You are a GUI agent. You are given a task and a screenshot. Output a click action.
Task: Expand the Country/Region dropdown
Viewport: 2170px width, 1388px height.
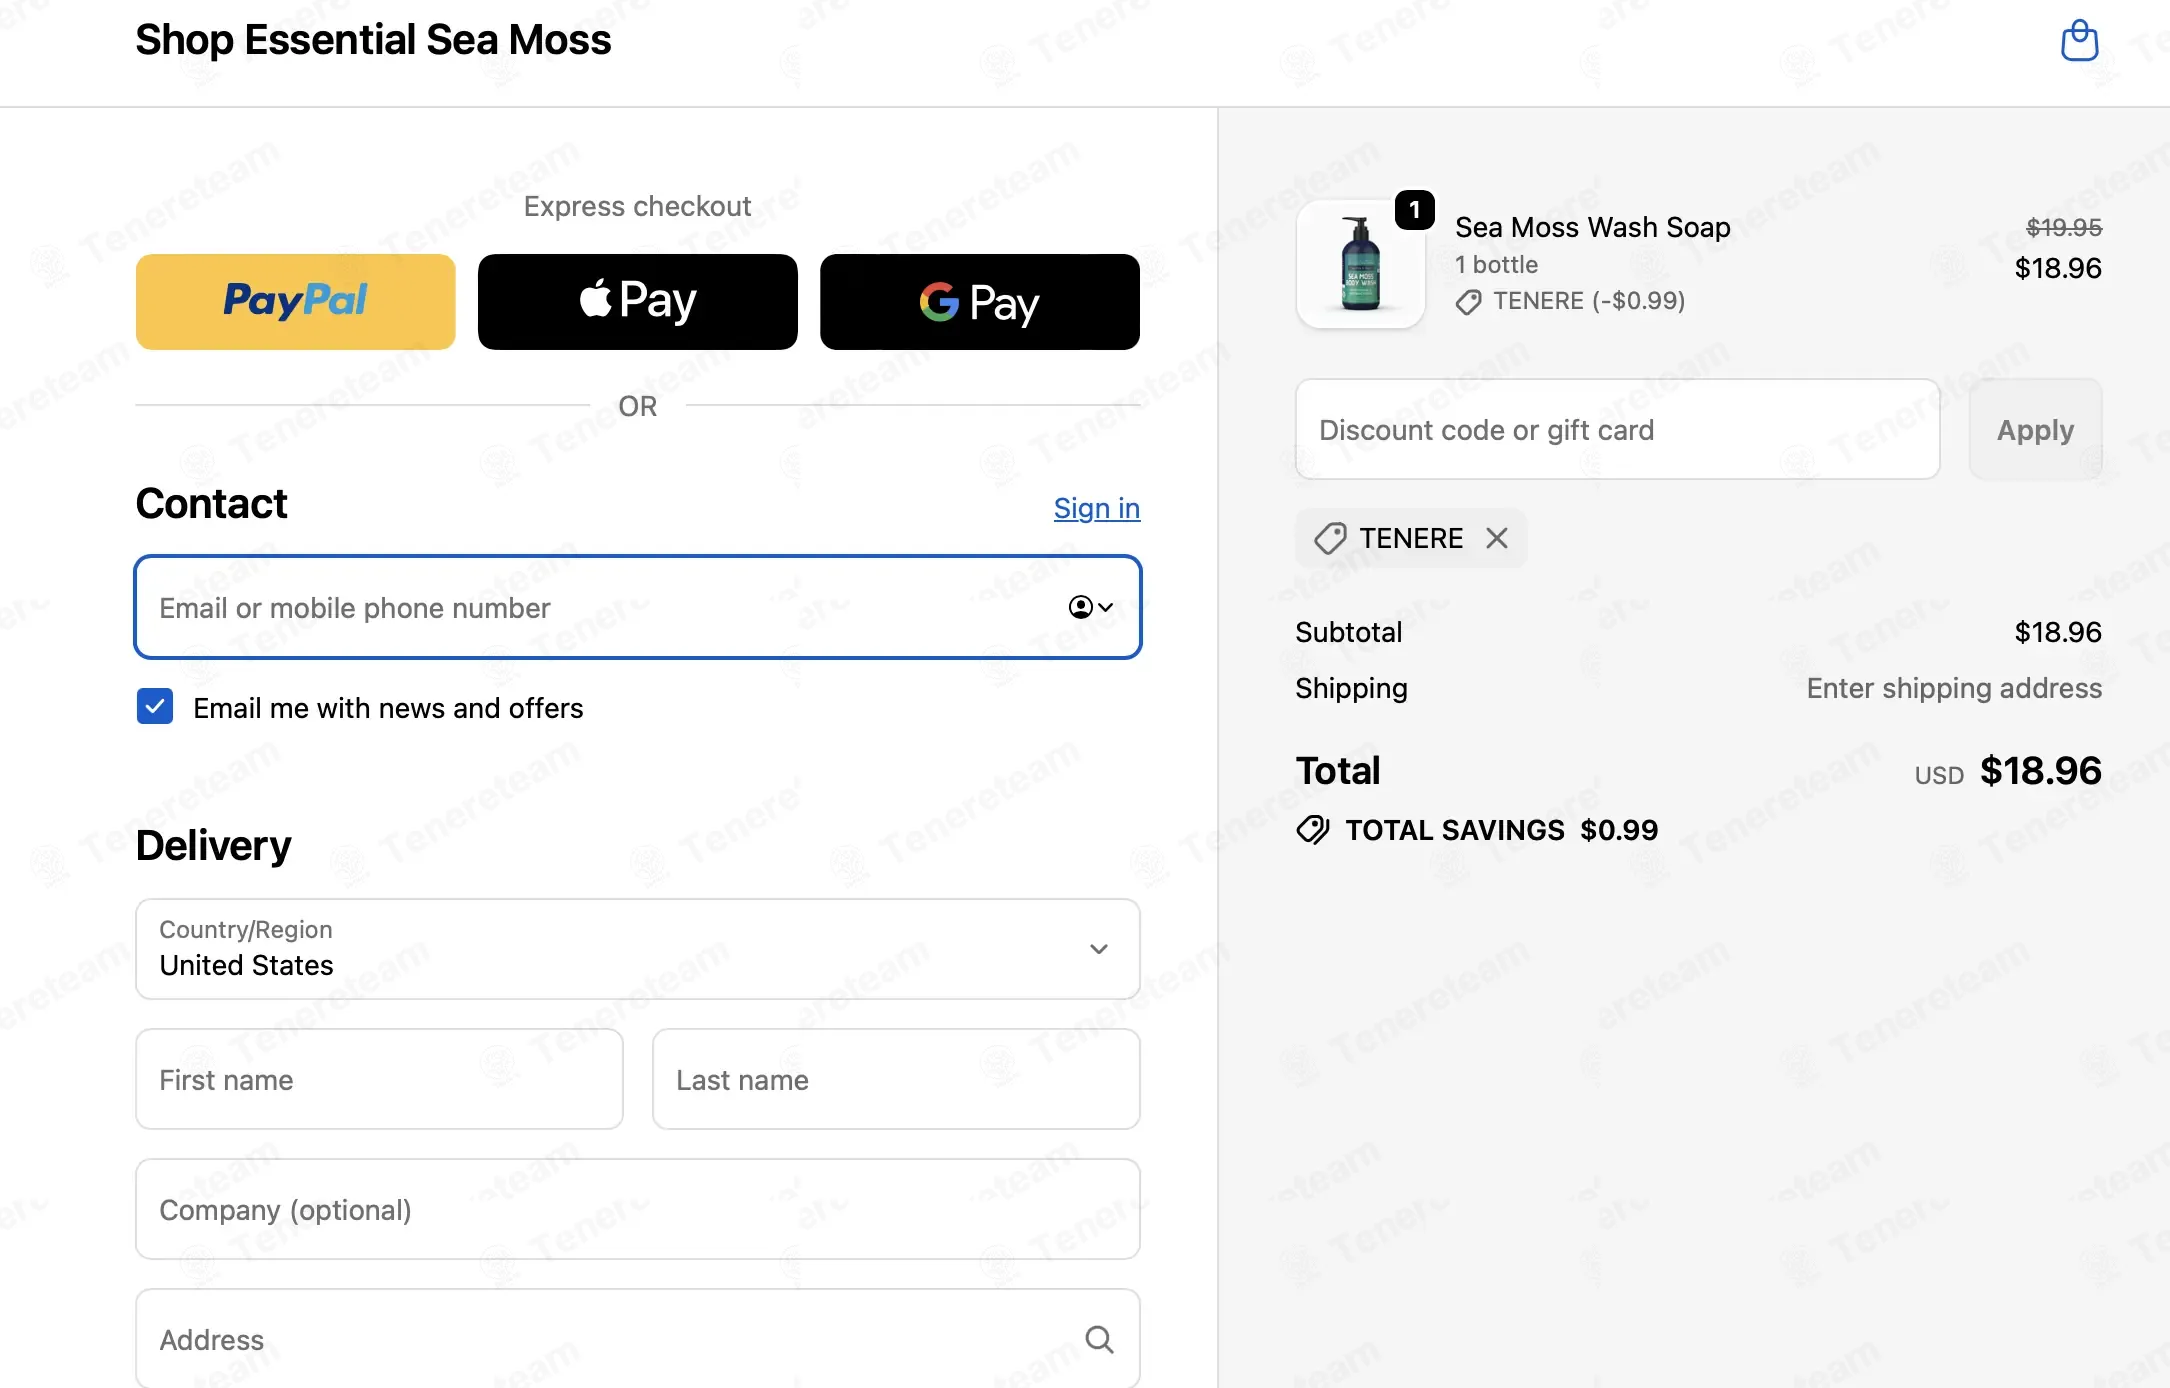pos(638,949)
